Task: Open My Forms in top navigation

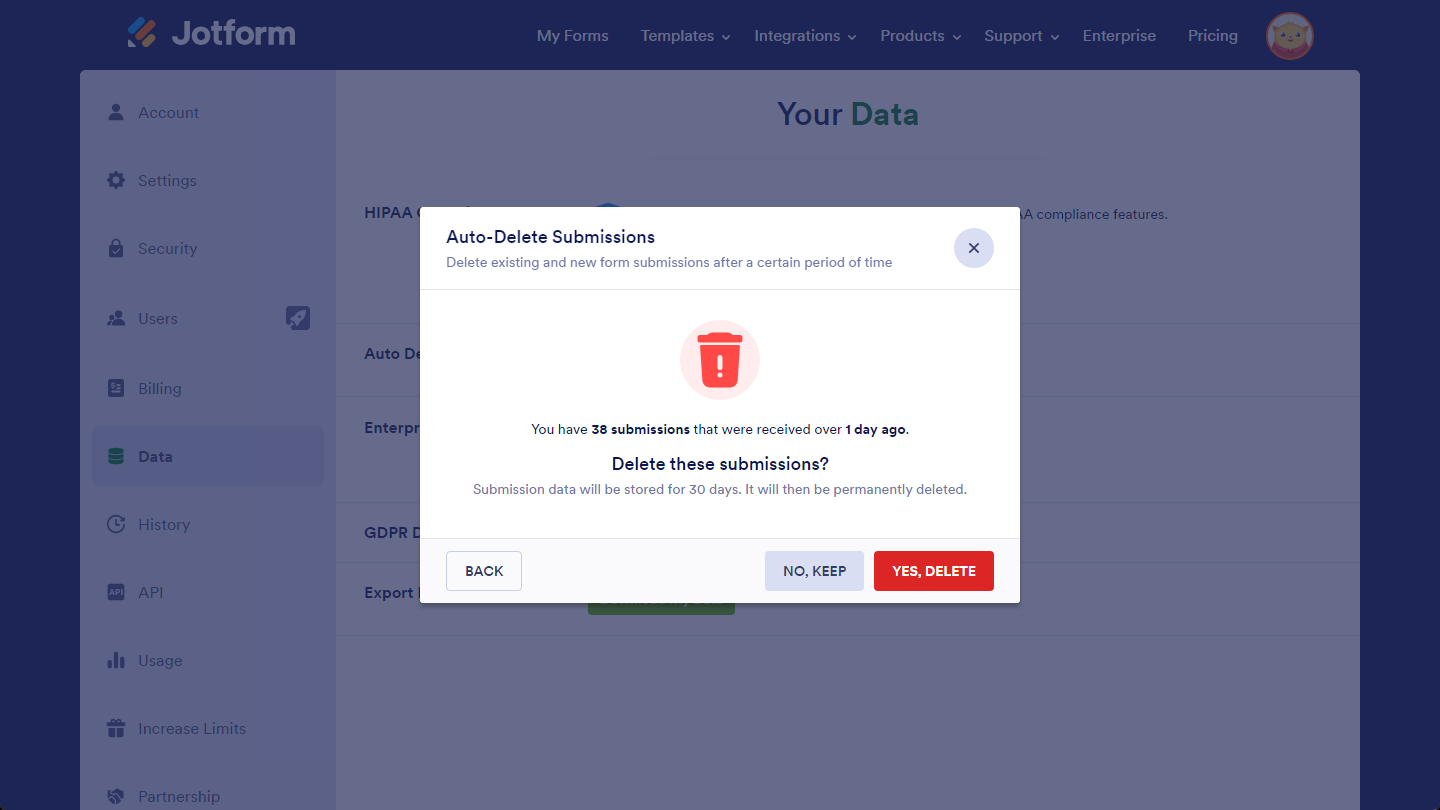Action: pos(573,36)
